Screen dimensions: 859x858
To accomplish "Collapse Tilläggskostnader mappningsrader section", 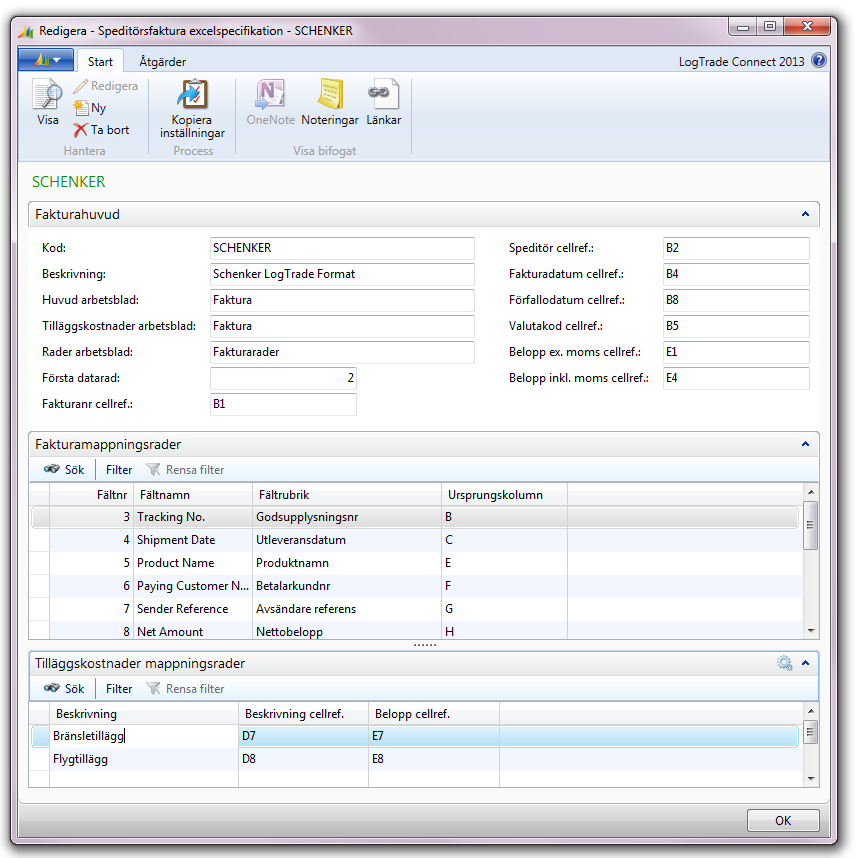I will coord(805,663).
